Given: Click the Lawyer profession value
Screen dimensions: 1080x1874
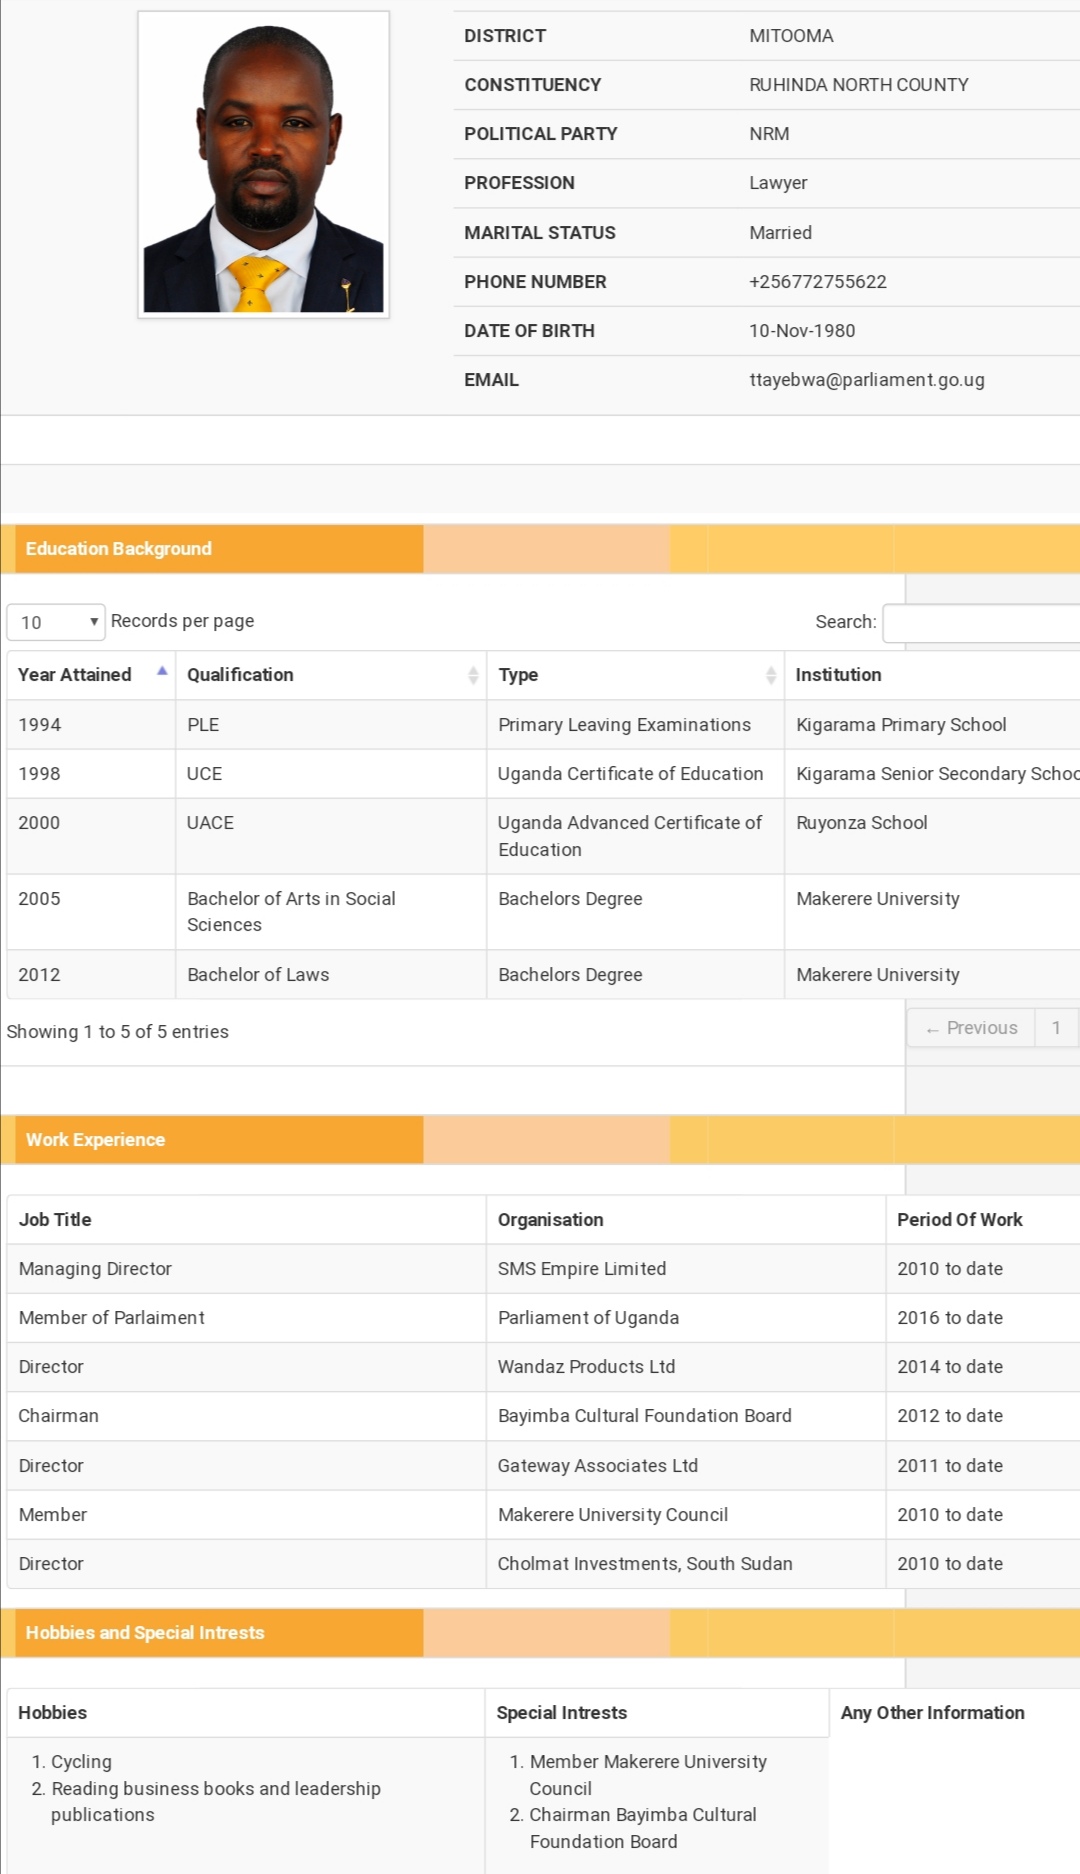Looking at the screenshot, I should point(778,183).
